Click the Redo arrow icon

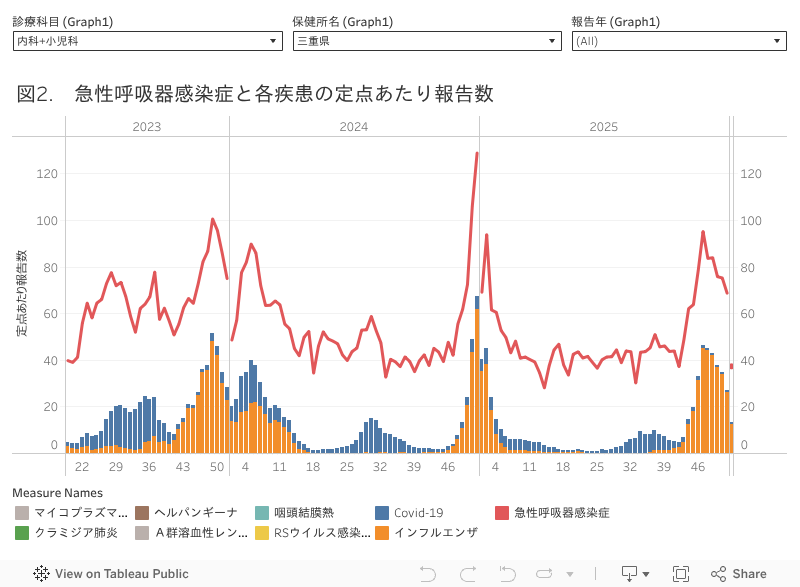[468, 574]
